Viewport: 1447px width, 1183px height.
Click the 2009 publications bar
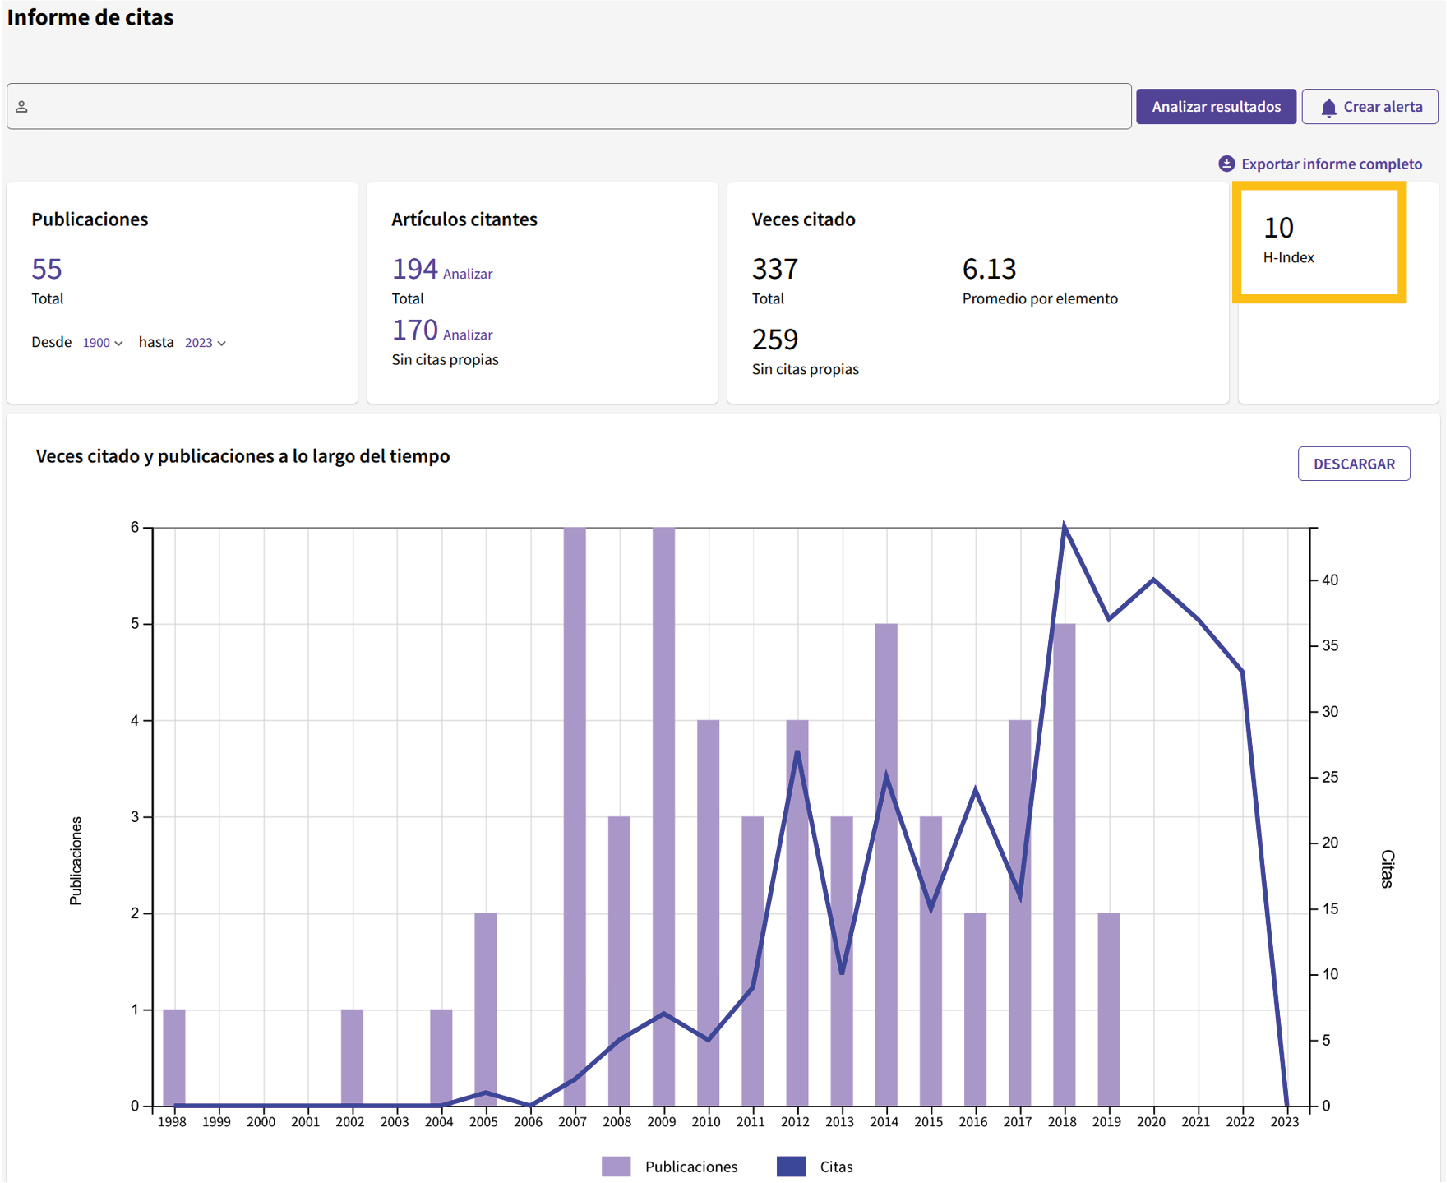[x=664, y=816]
